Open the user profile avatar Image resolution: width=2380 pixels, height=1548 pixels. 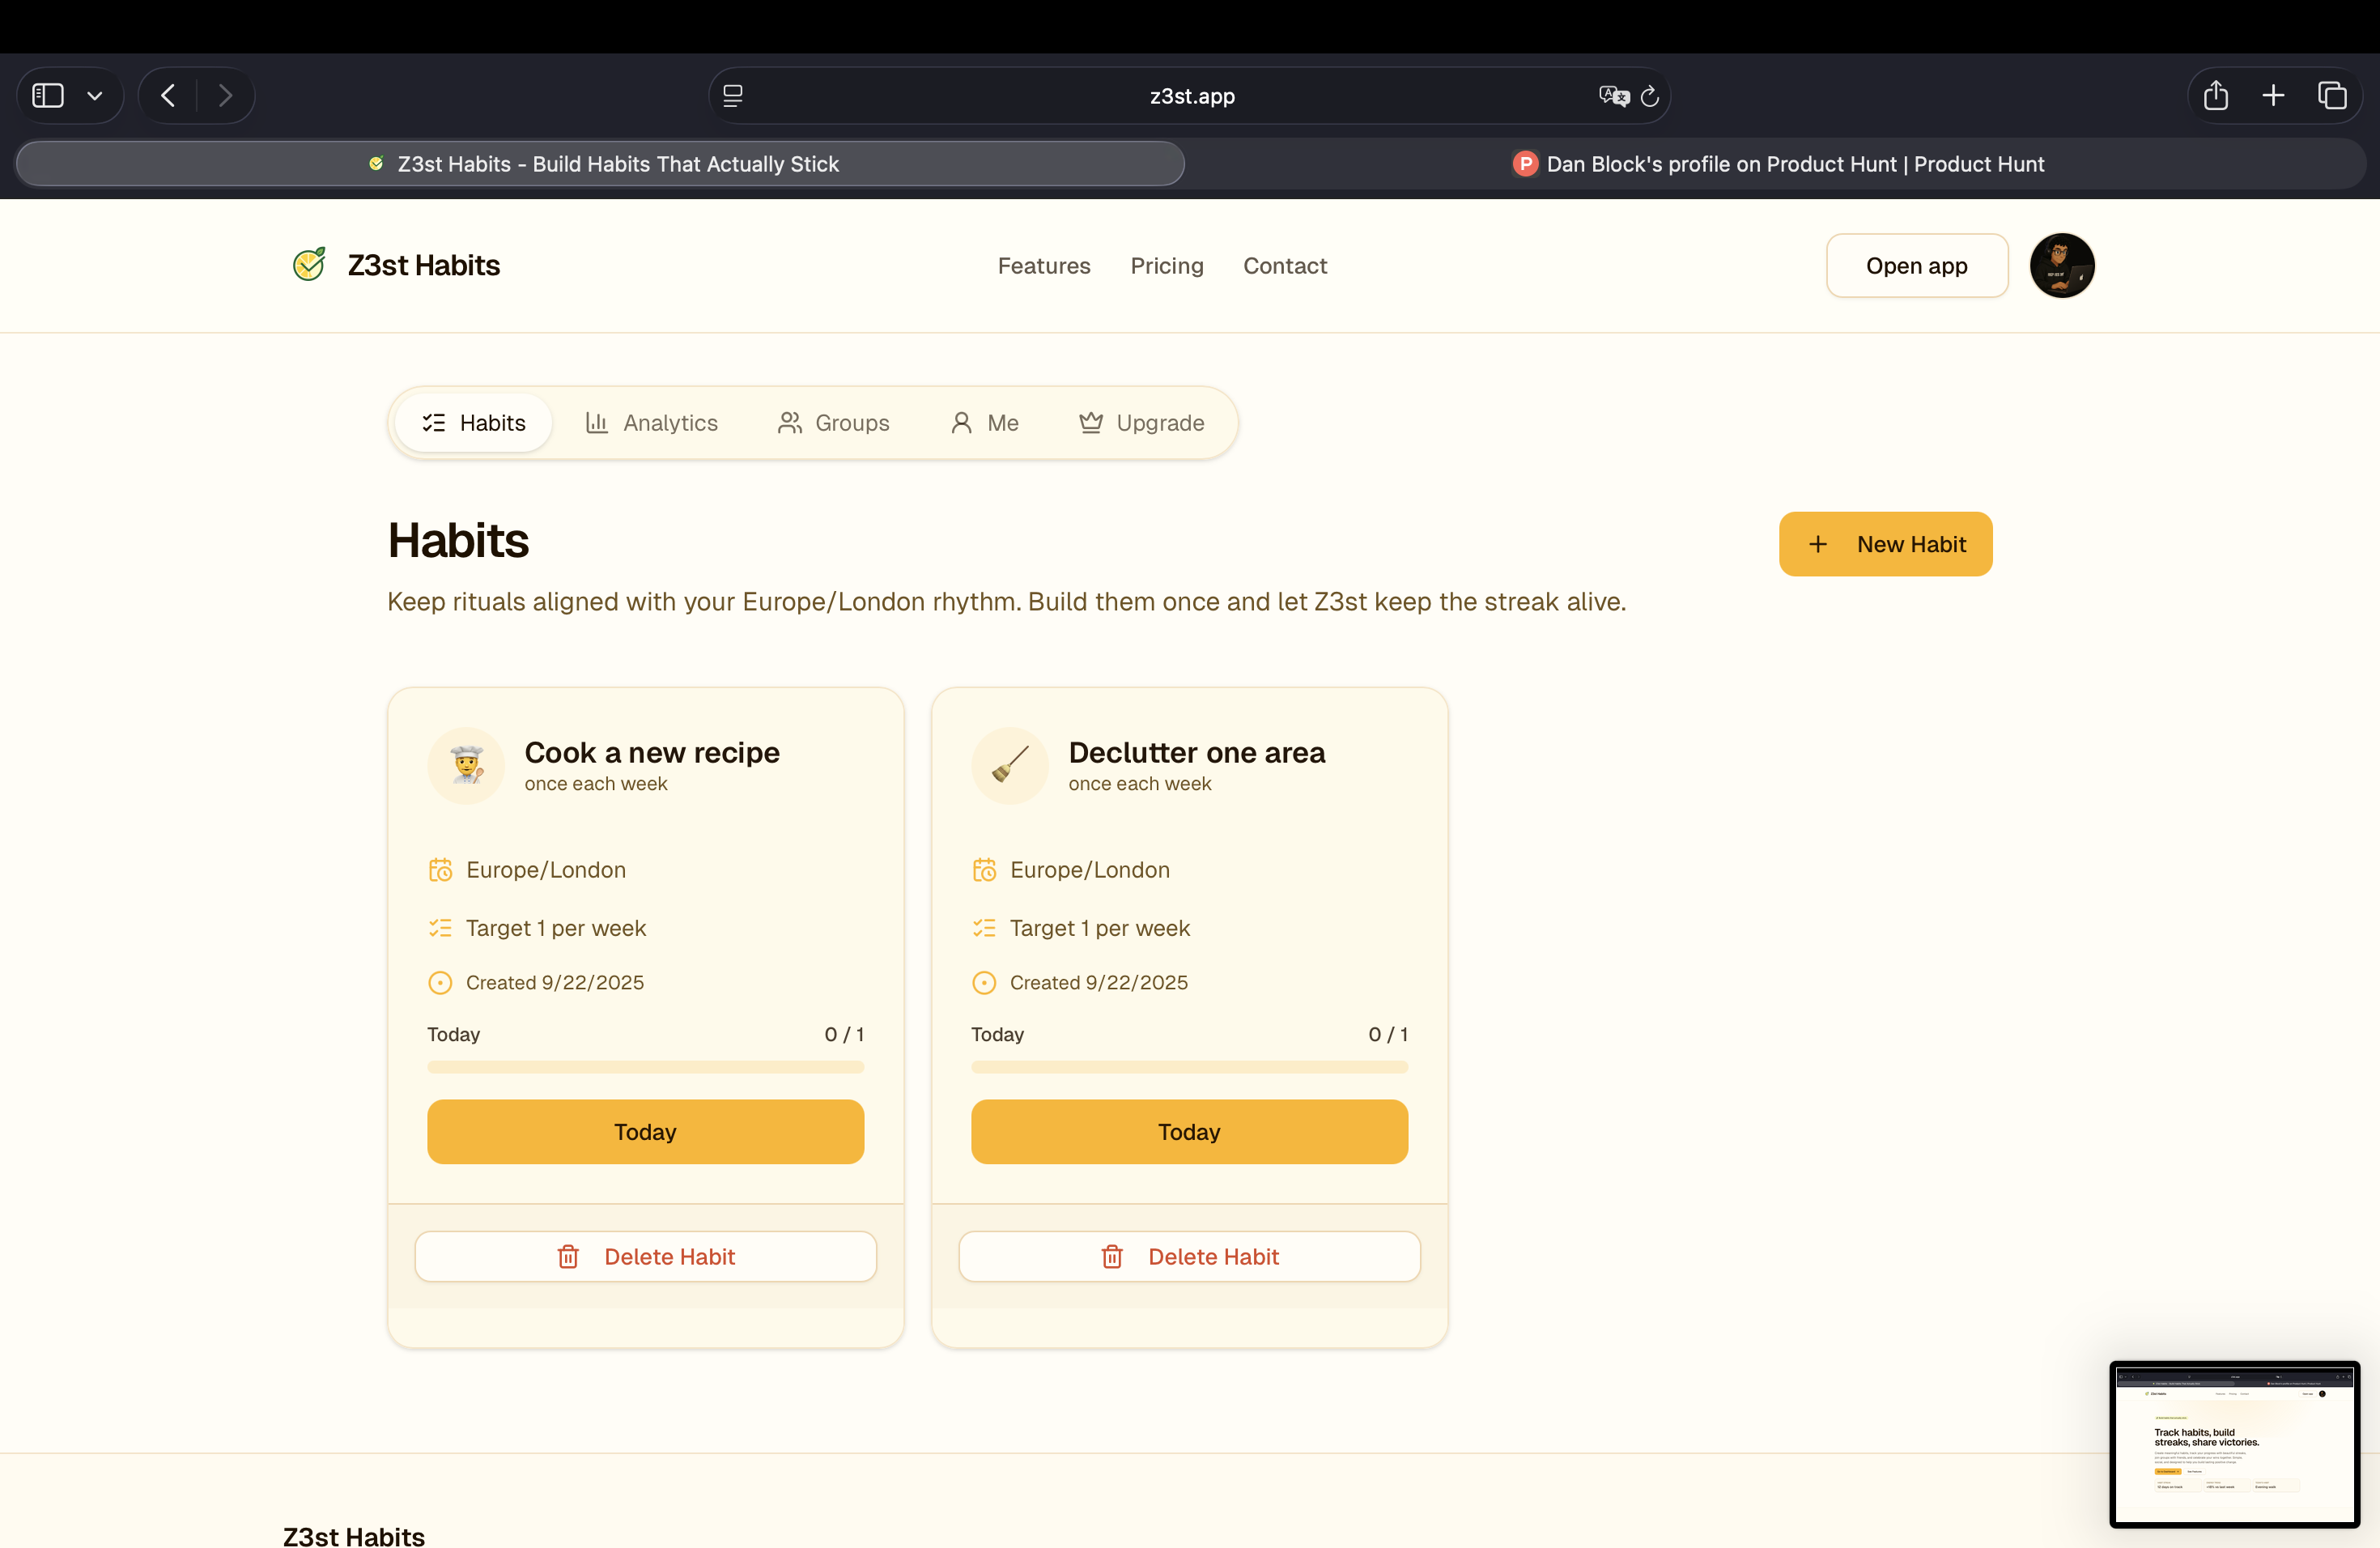coord(2062,265)
